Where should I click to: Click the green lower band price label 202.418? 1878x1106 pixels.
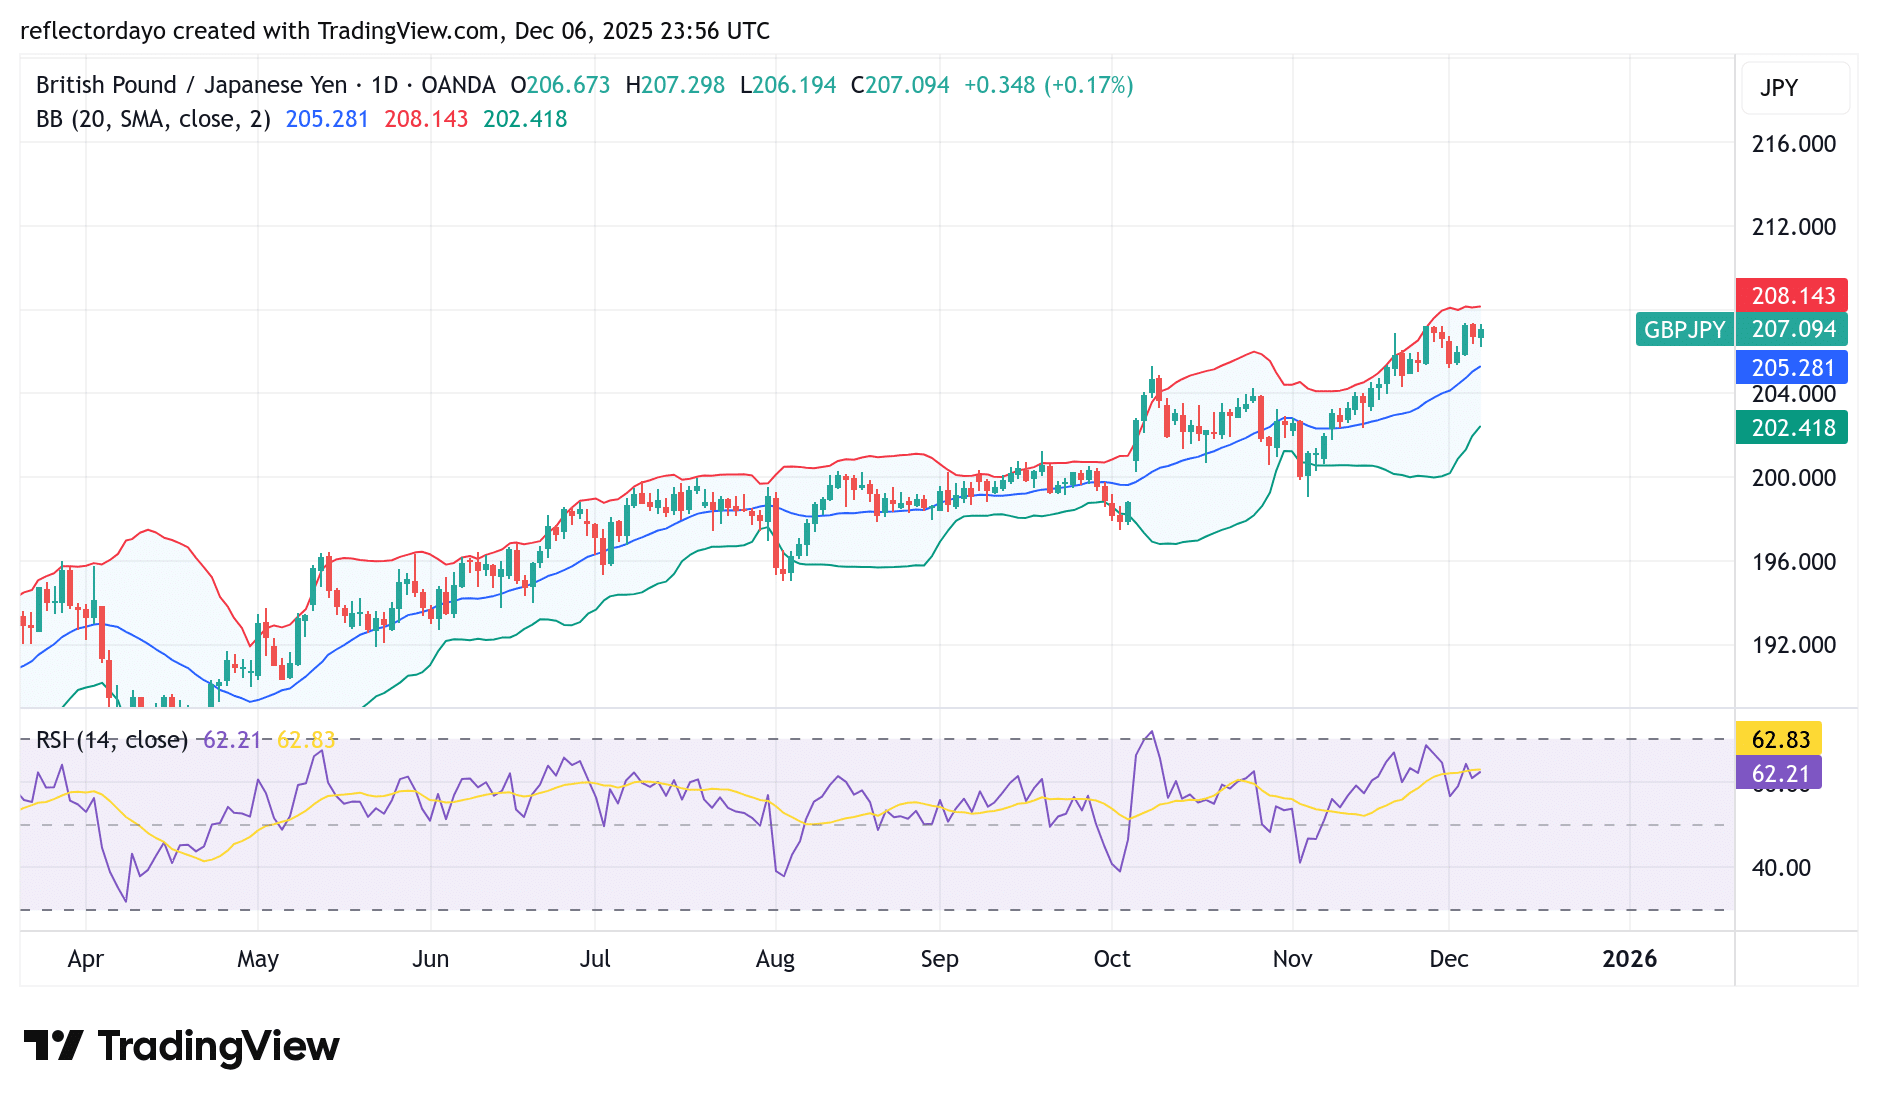click(1790, 428)
